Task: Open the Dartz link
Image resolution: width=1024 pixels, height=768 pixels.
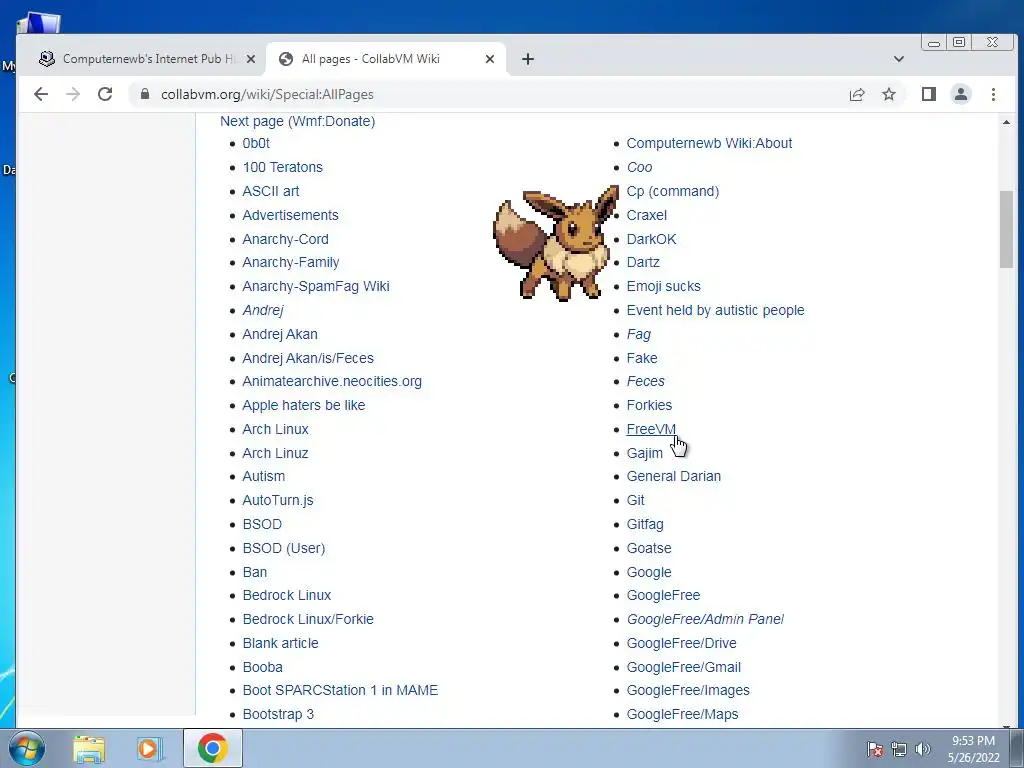Action: click(643, 262)
